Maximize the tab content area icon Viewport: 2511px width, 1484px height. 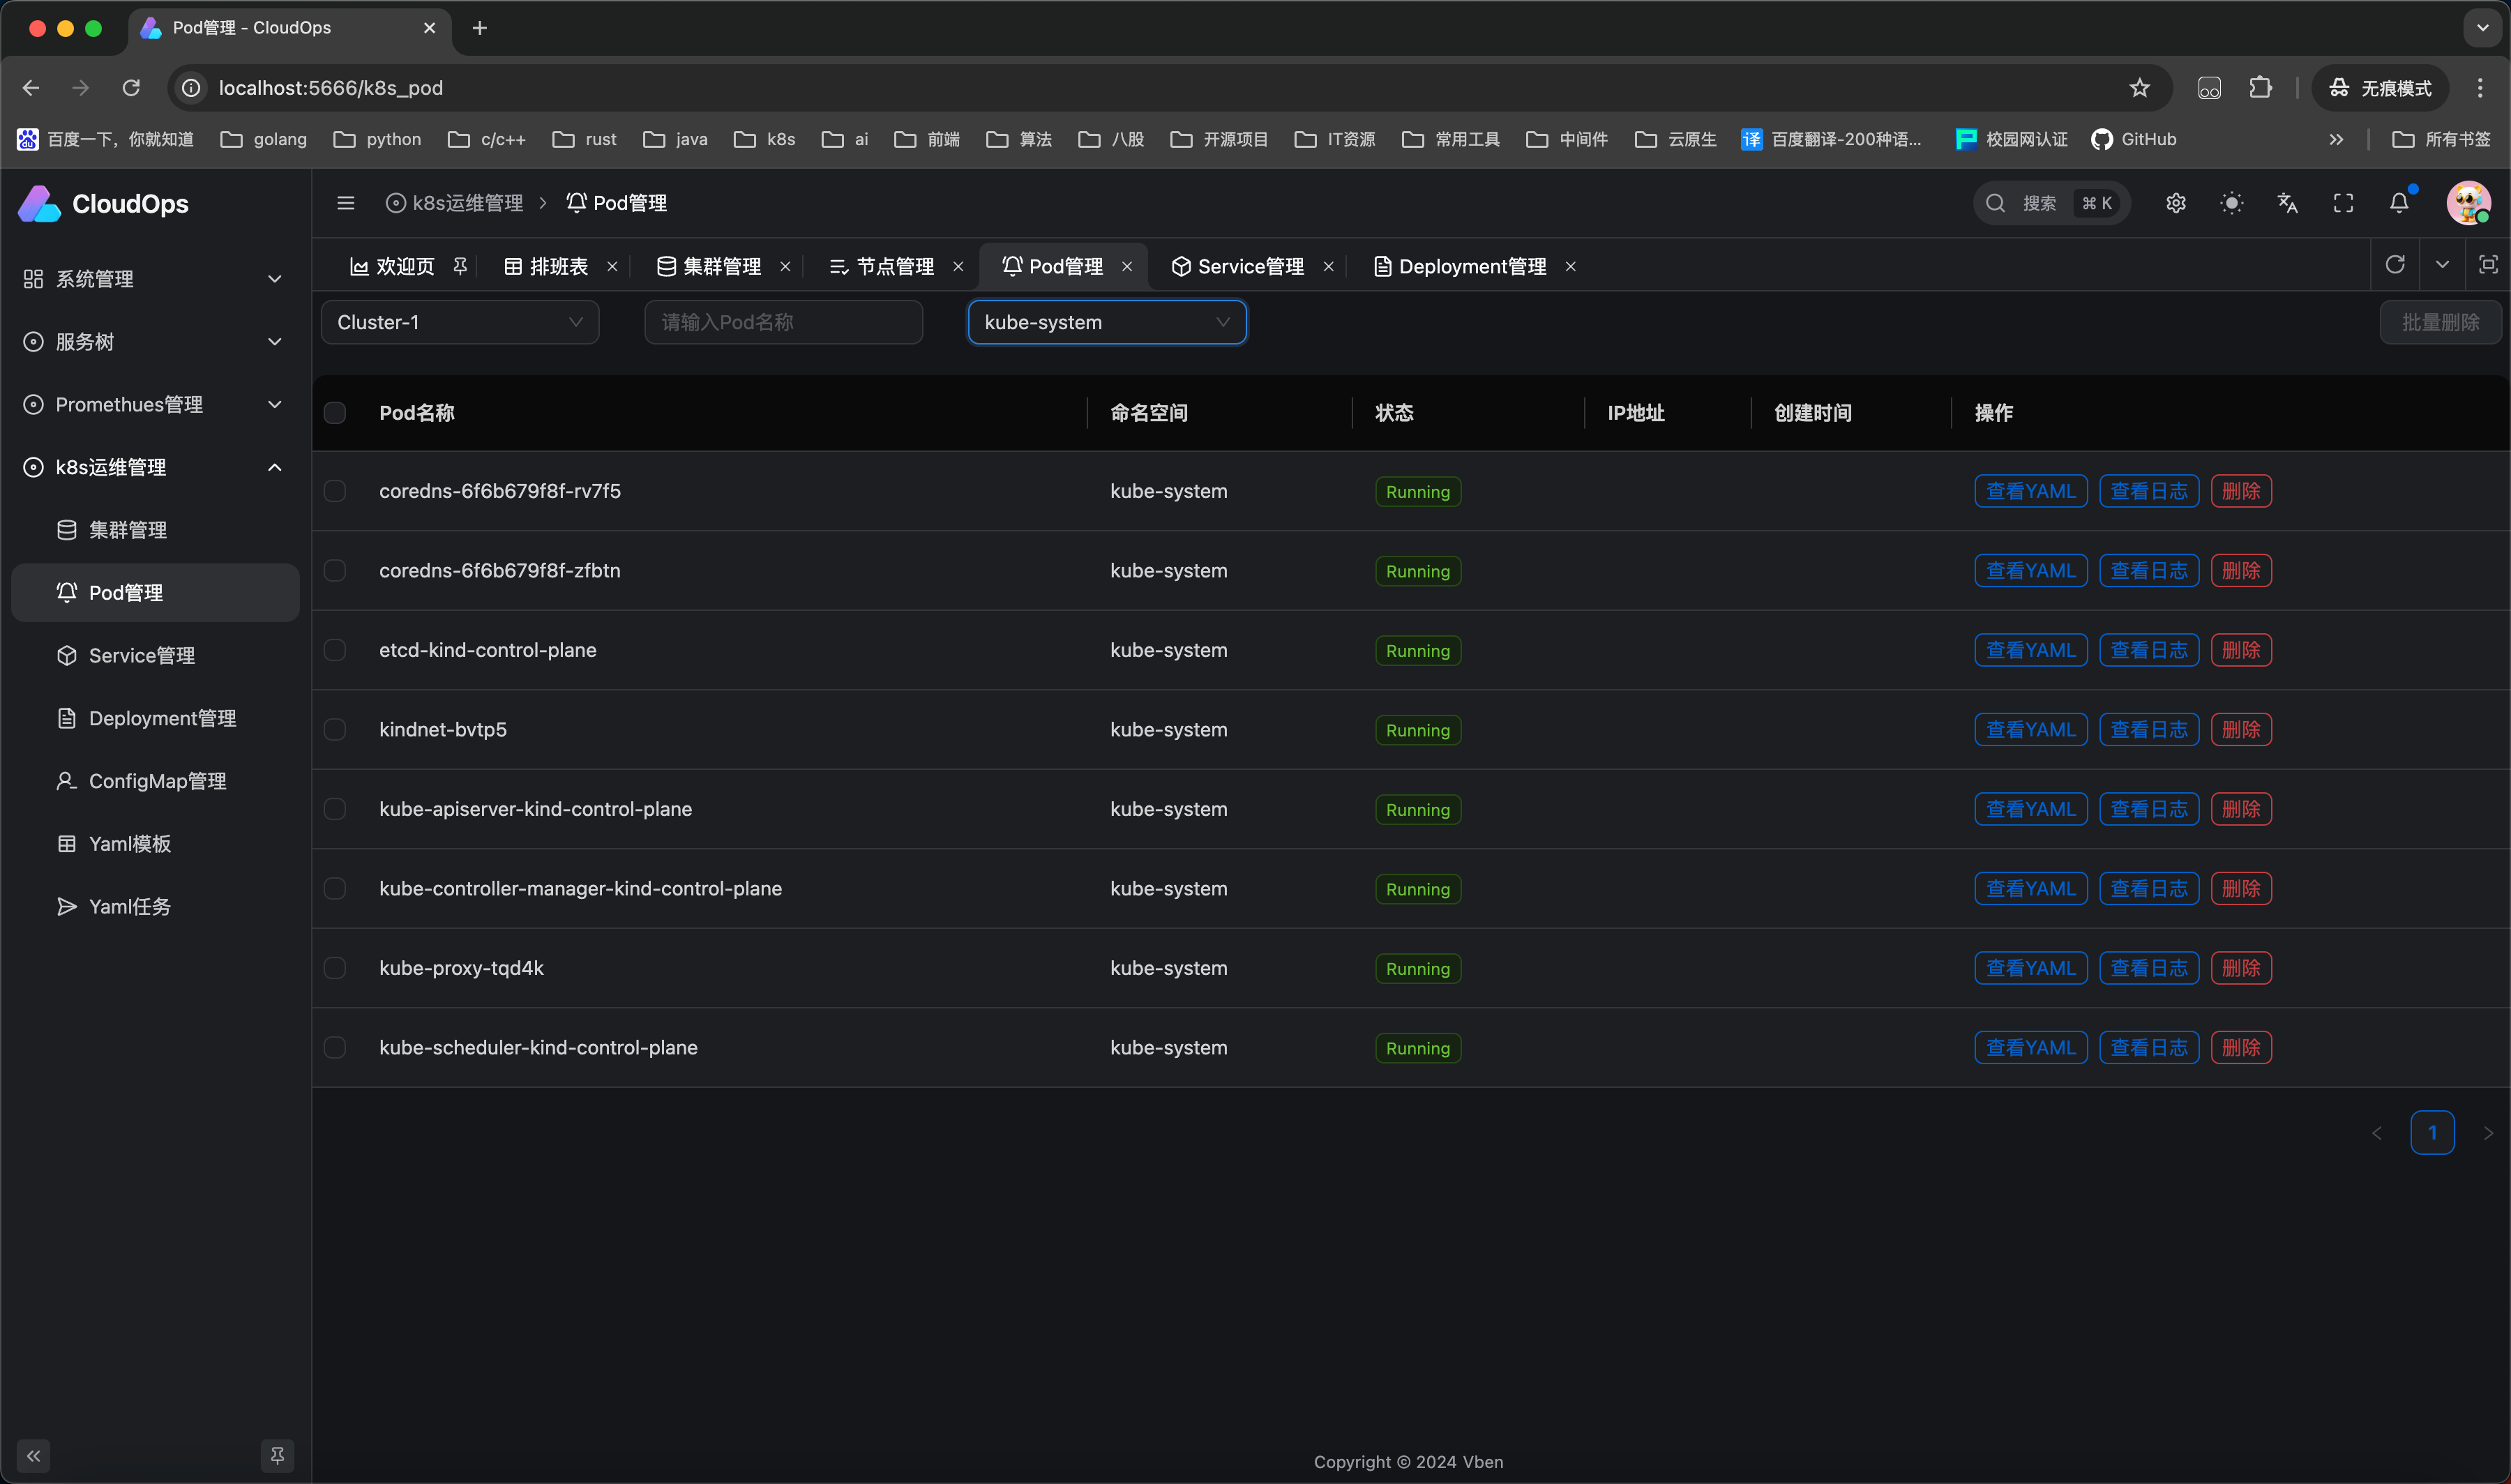[2488, 265]
